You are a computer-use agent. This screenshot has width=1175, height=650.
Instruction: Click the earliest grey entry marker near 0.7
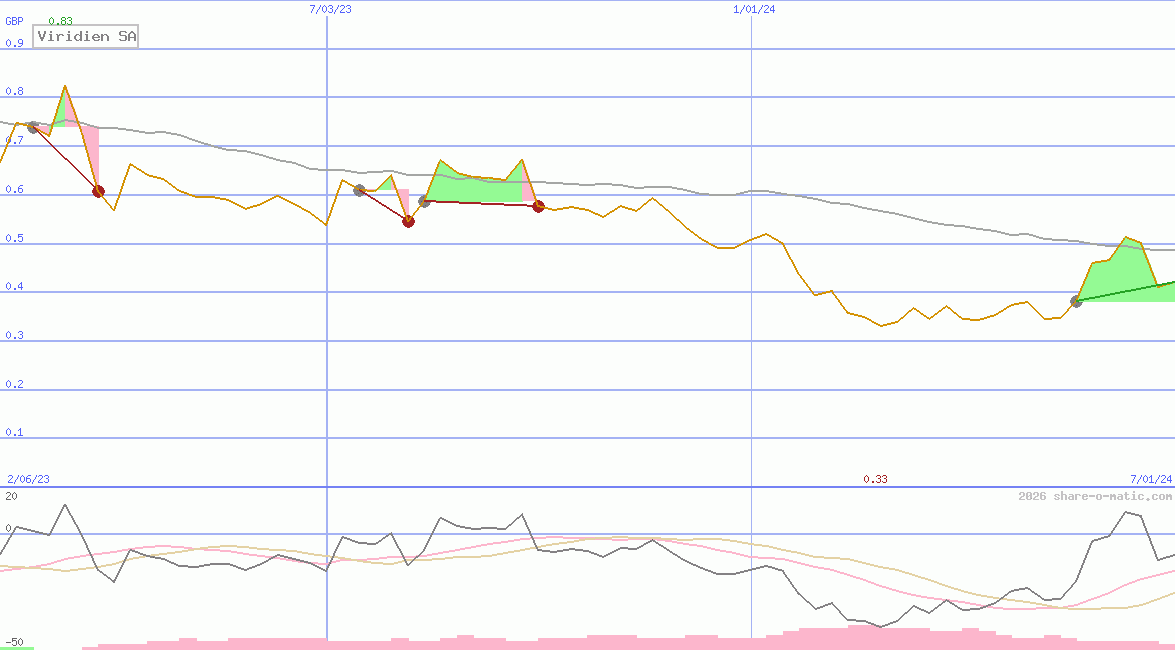click(x=32, y=127)
